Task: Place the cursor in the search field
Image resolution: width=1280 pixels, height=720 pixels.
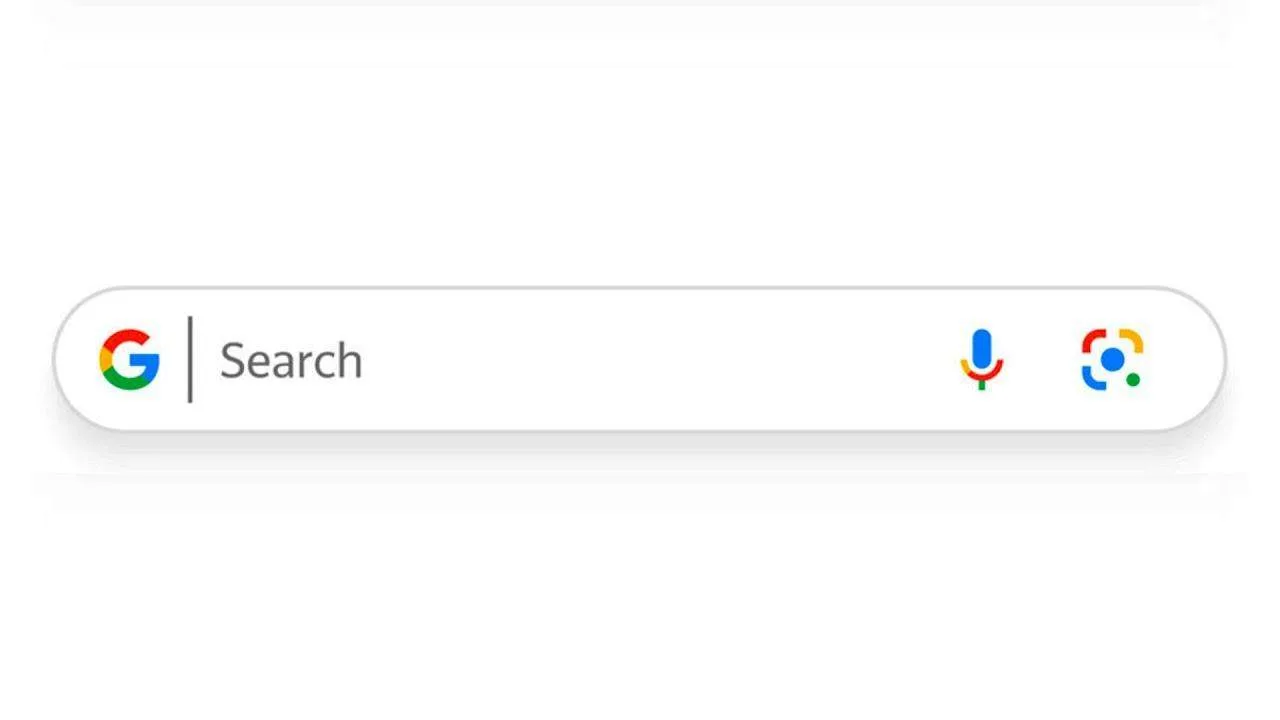Action: (639, 360)
